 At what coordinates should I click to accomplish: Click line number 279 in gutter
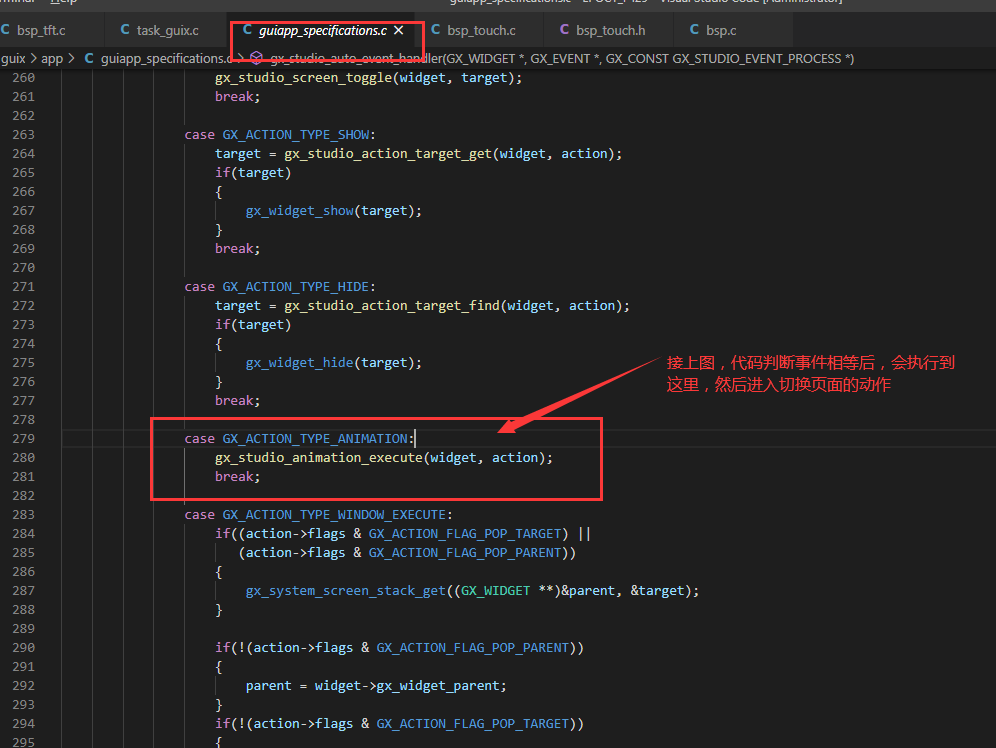(24, 439)
